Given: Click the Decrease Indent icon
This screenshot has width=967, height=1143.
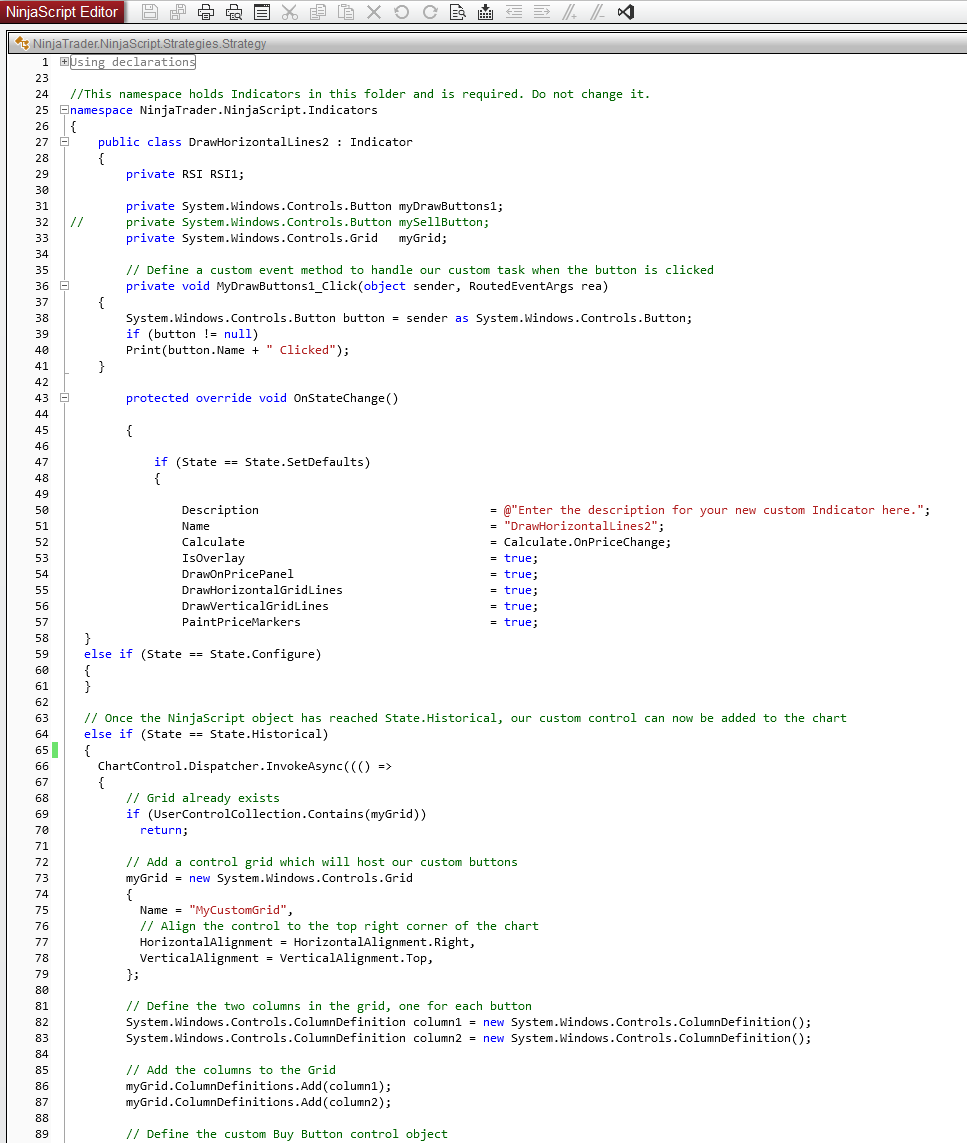Looking at the screenshot, I should [x=514, y=12].
